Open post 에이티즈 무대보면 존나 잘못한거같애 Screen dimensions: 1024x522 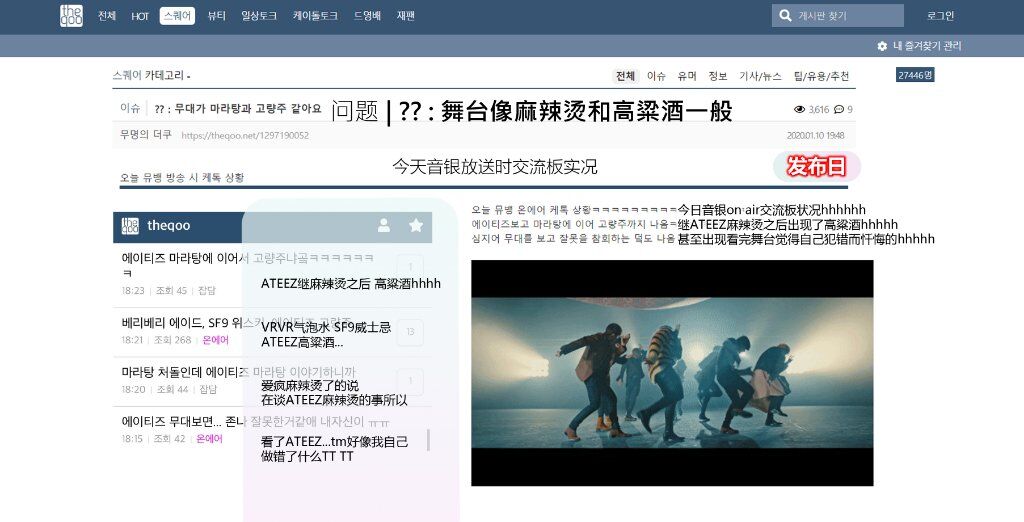click(x=255, y=421)
